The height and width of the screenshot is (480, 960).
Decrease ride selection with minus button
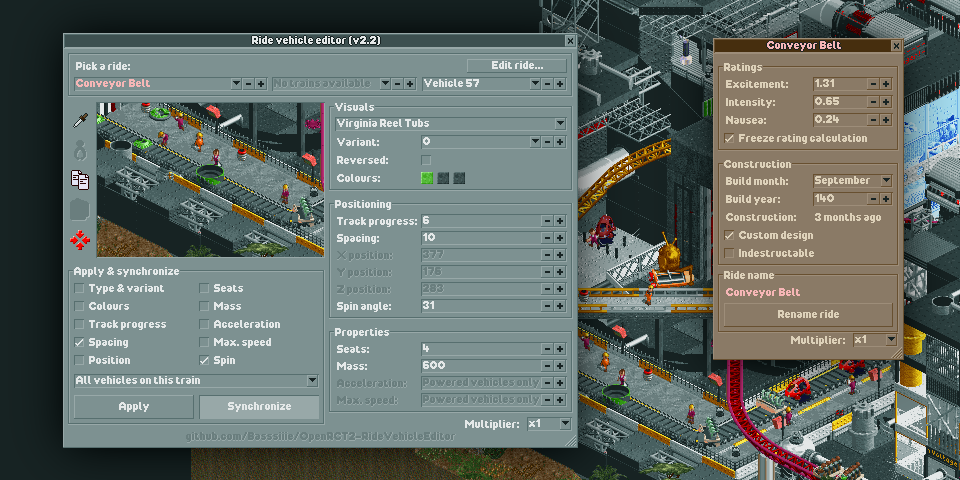tap(249, 84)
